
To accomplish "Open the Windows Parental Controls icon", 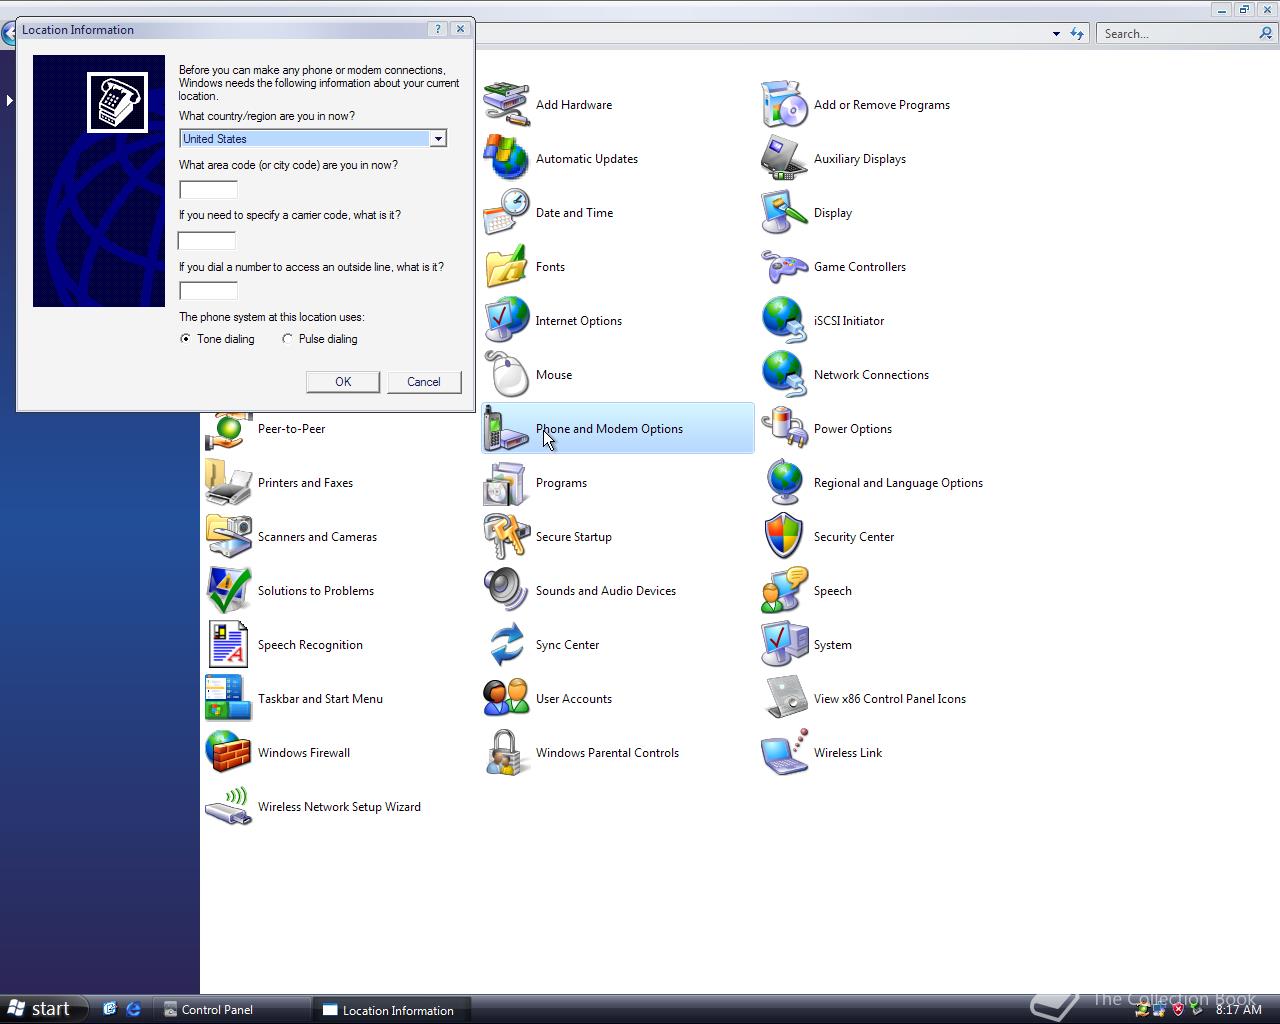I will [x=506, y=752].
